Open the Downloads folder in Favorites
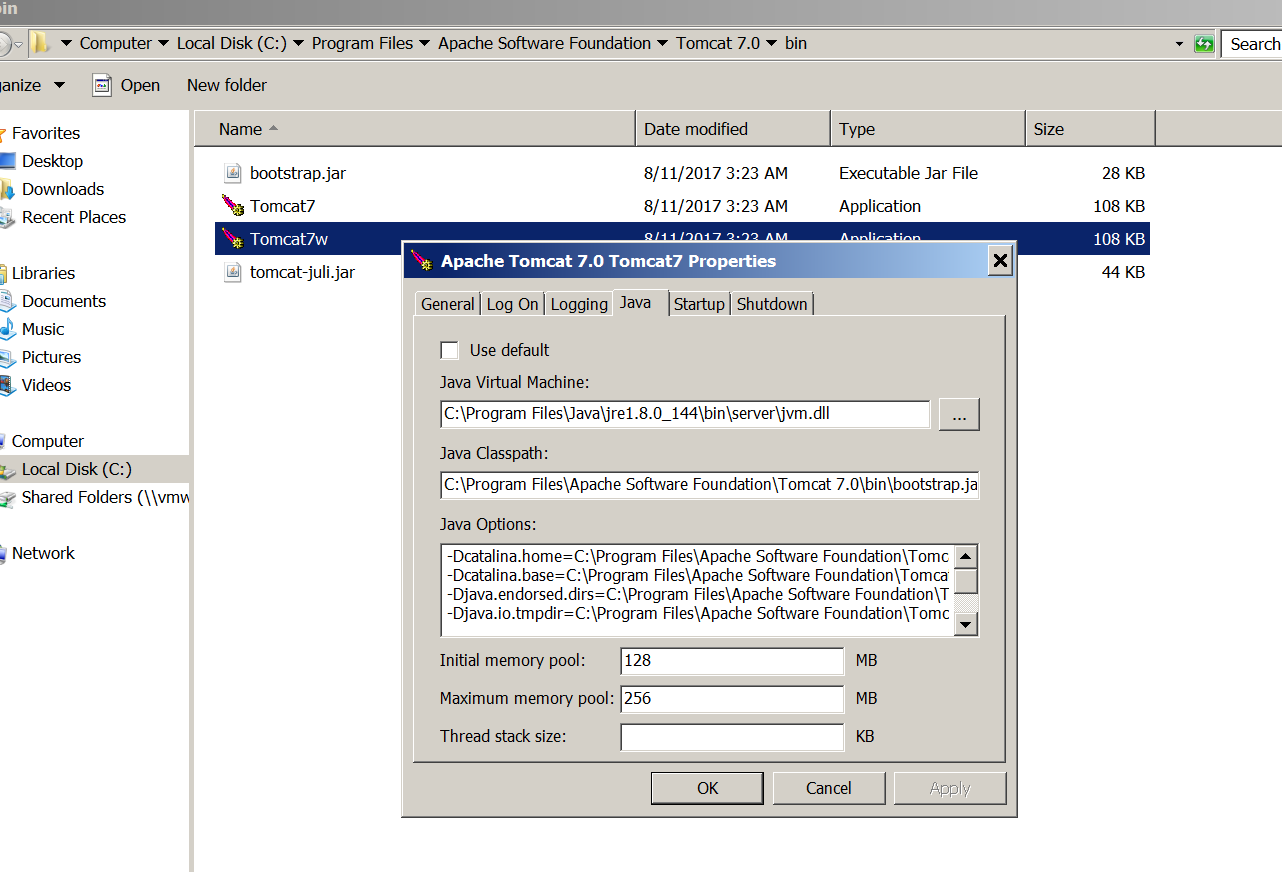This screenshot has height=872, width=1282. click(x=63, y=189)
